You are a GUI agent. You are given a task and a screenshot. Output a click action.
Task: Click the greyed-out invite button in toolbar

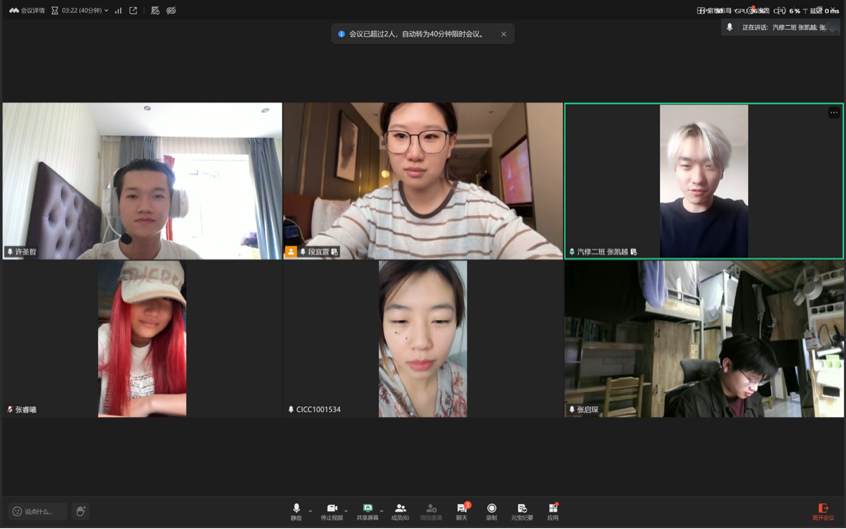coord(431,512)
